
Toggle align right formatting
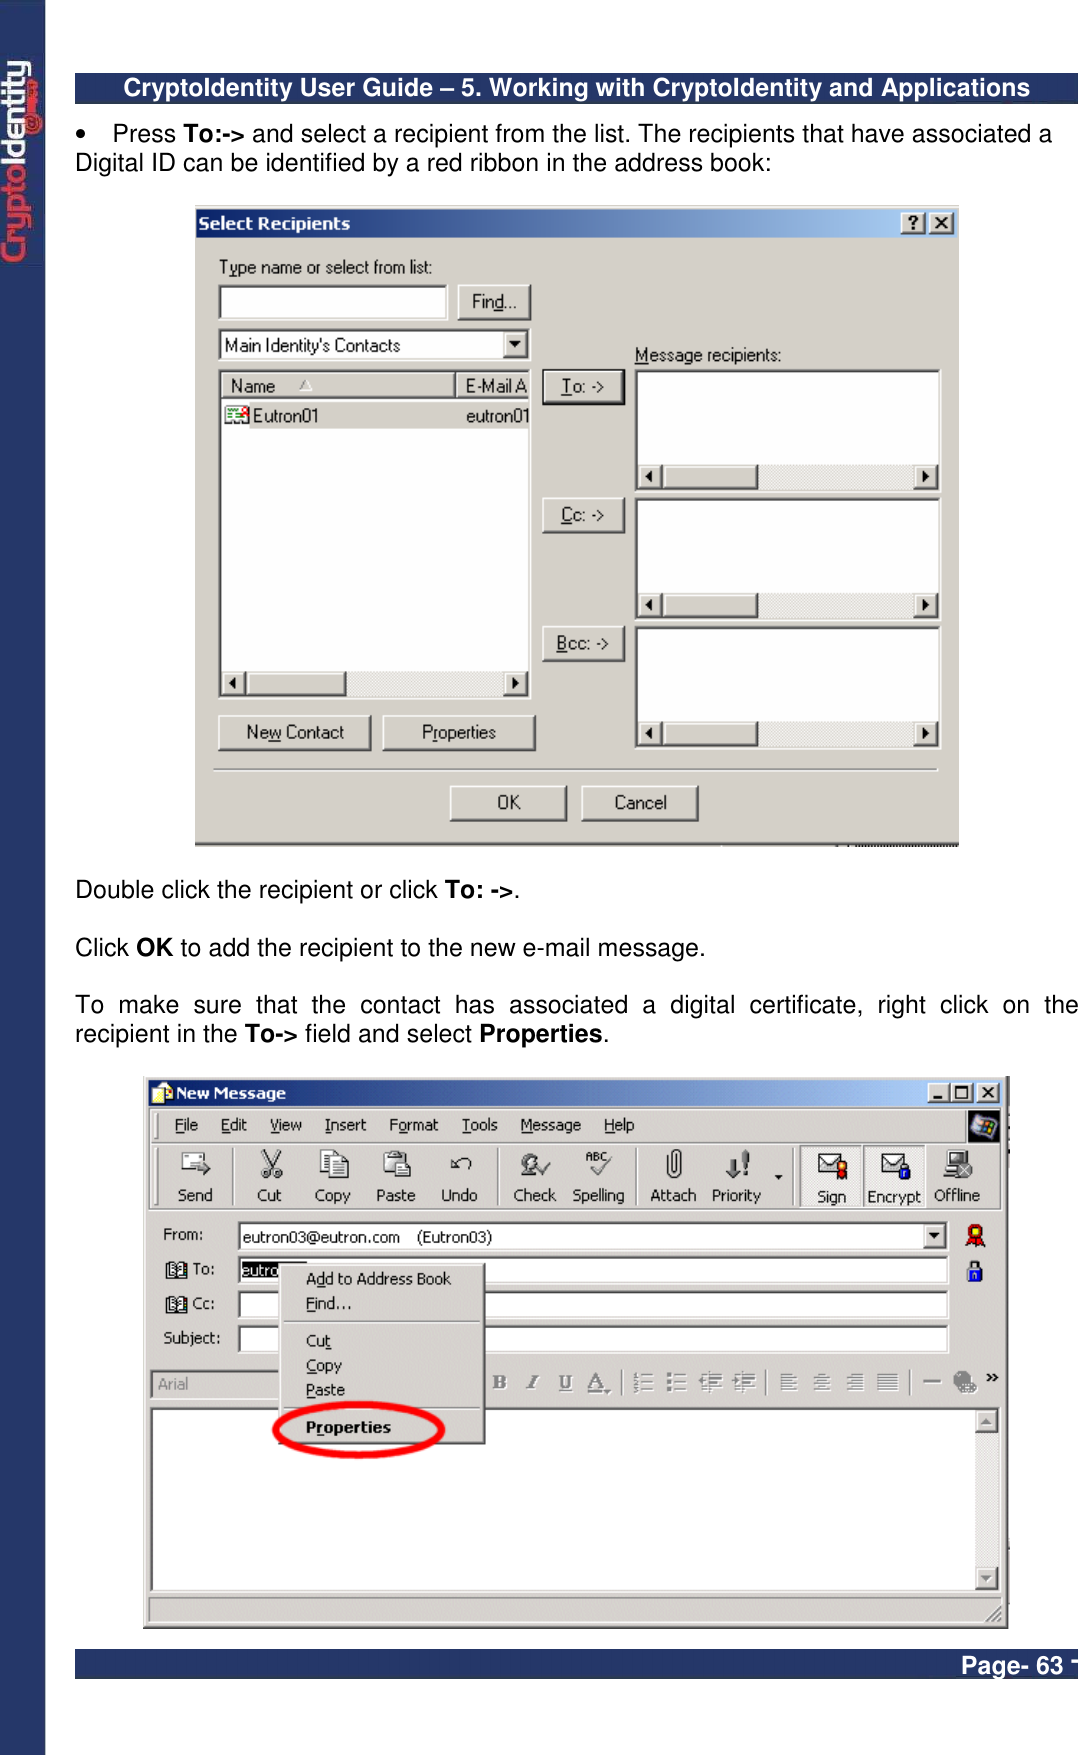[x=855, y=1382]
